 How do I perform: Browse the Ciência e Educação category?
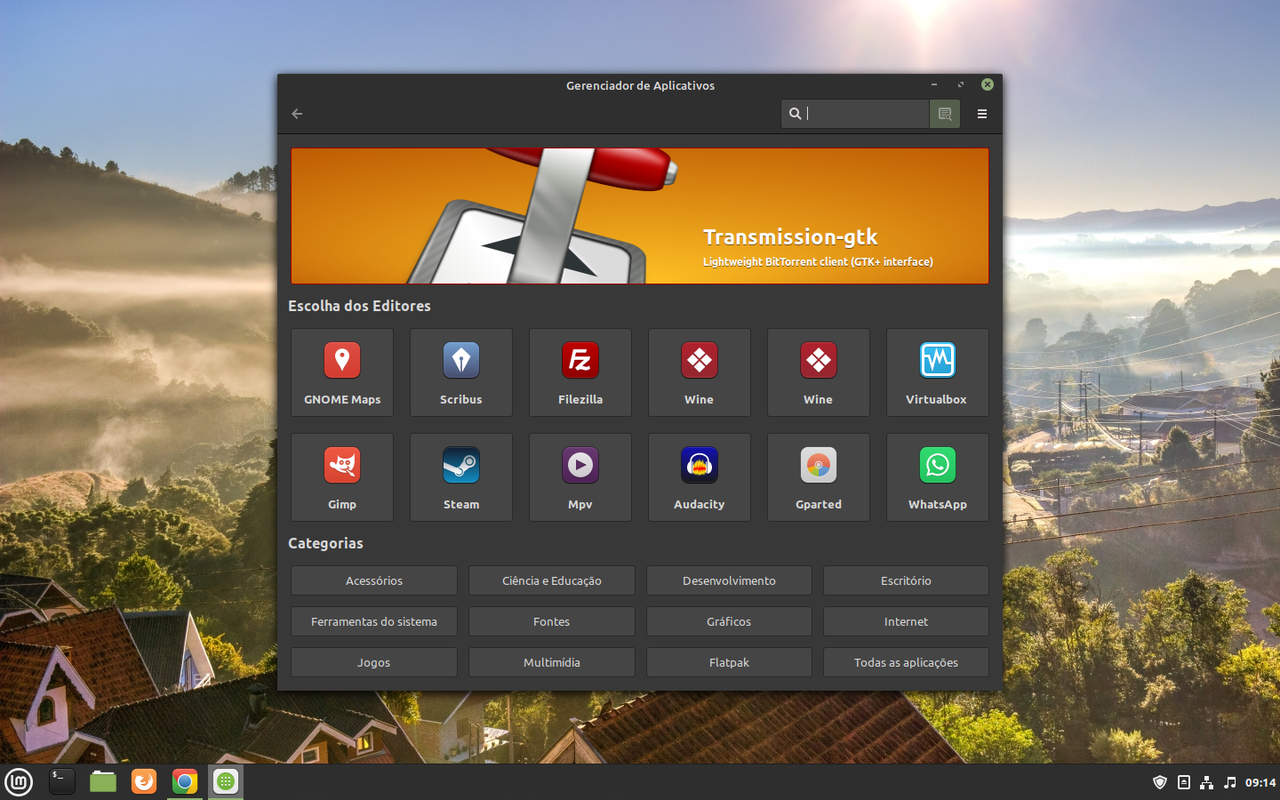coord(551,581)
